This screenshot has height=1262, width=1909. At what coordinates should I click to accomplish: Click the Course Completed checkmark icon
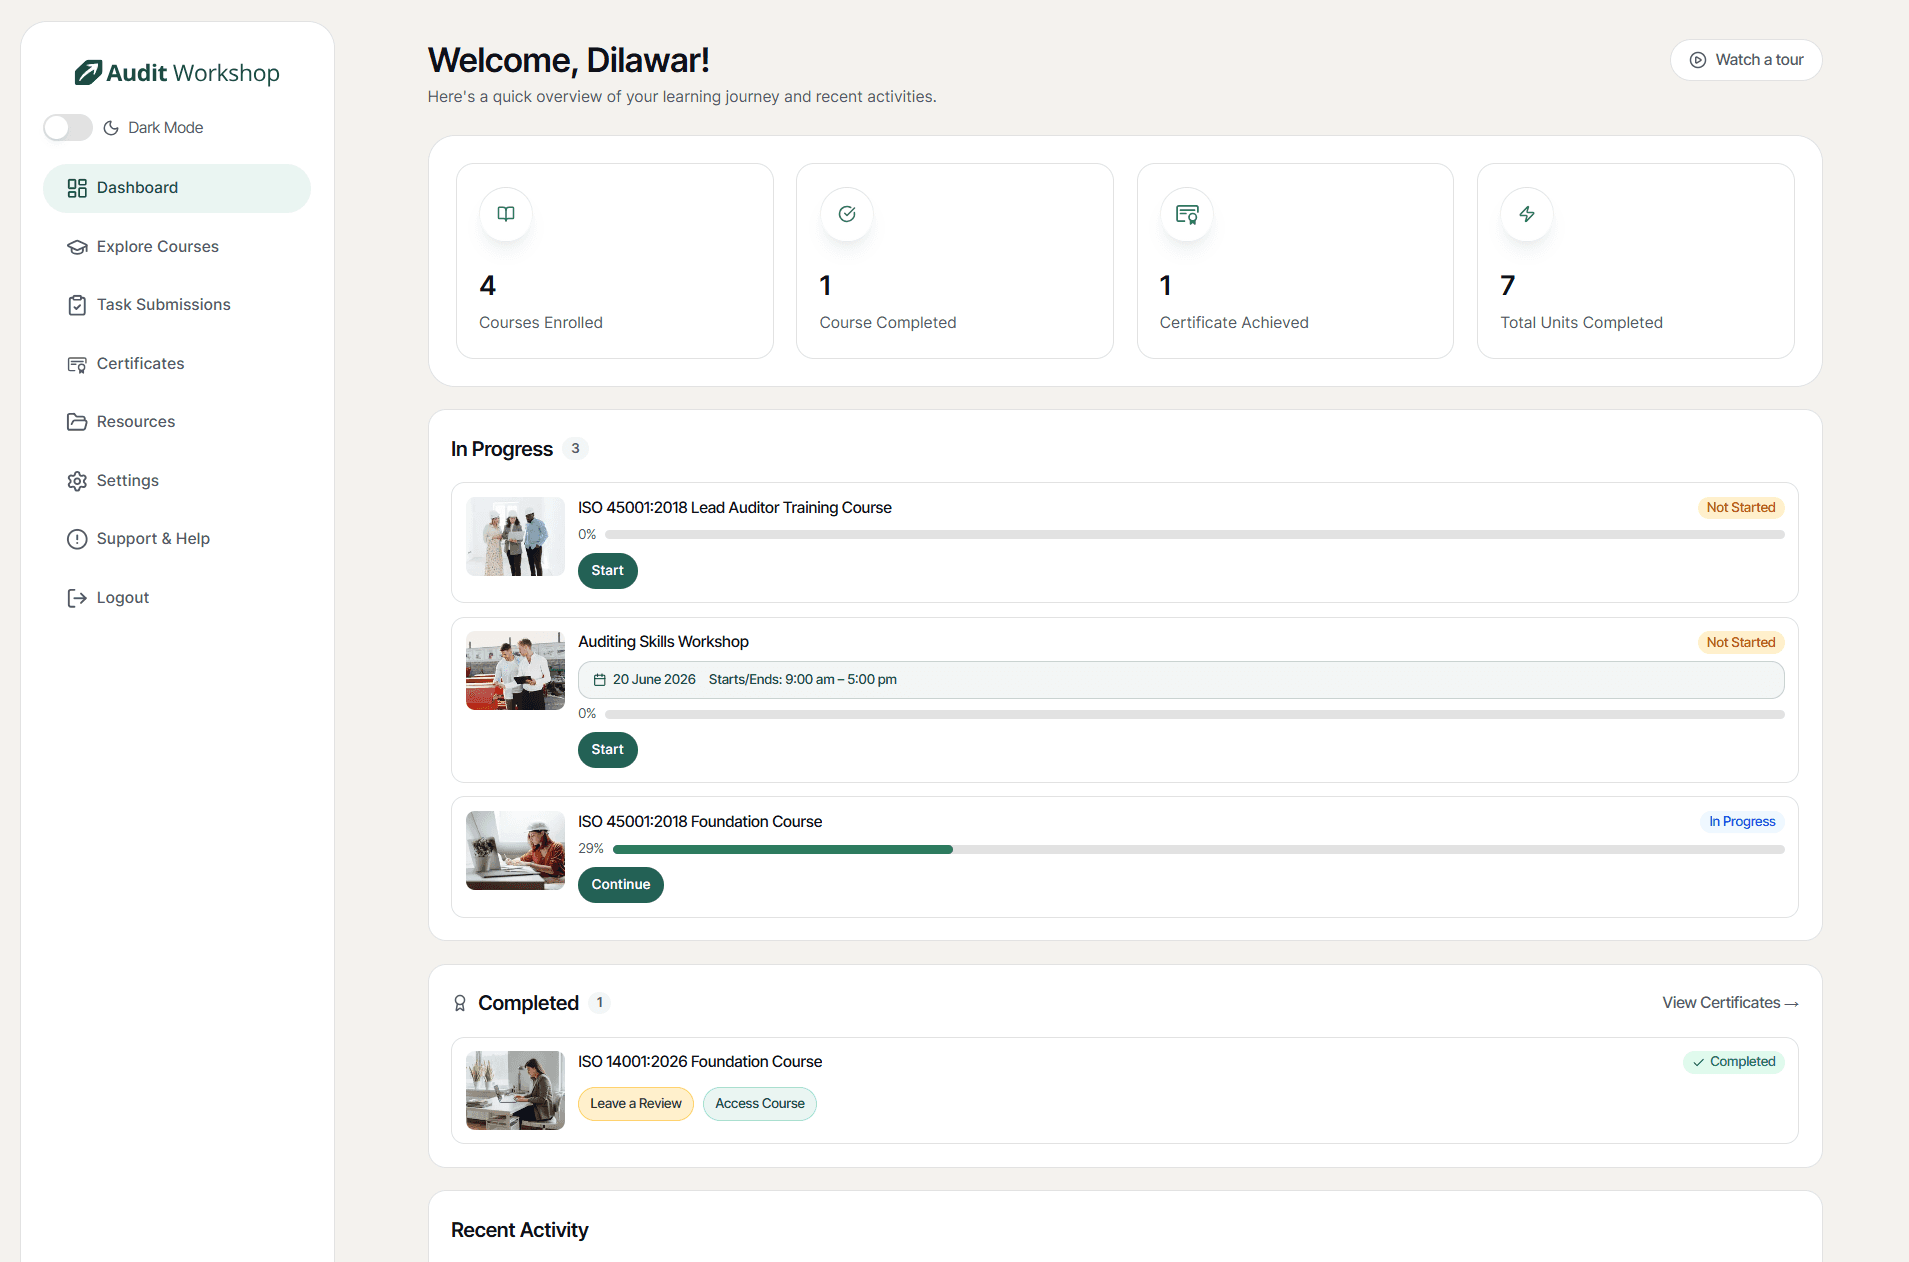(847, 214)
